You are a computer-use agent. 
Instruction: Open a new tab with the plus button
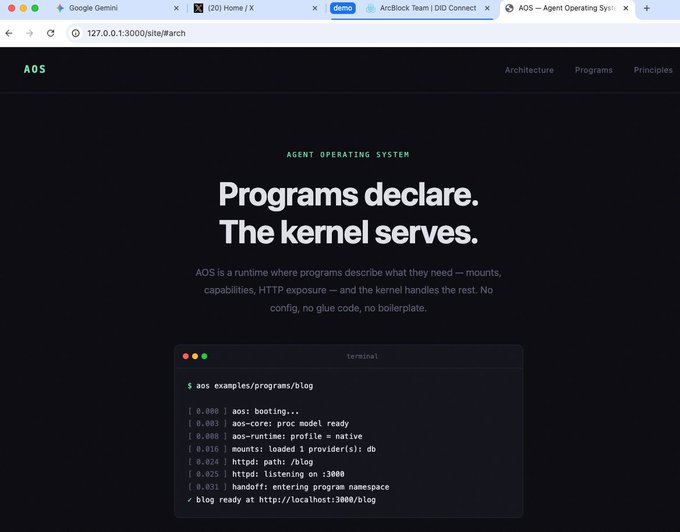647,8
